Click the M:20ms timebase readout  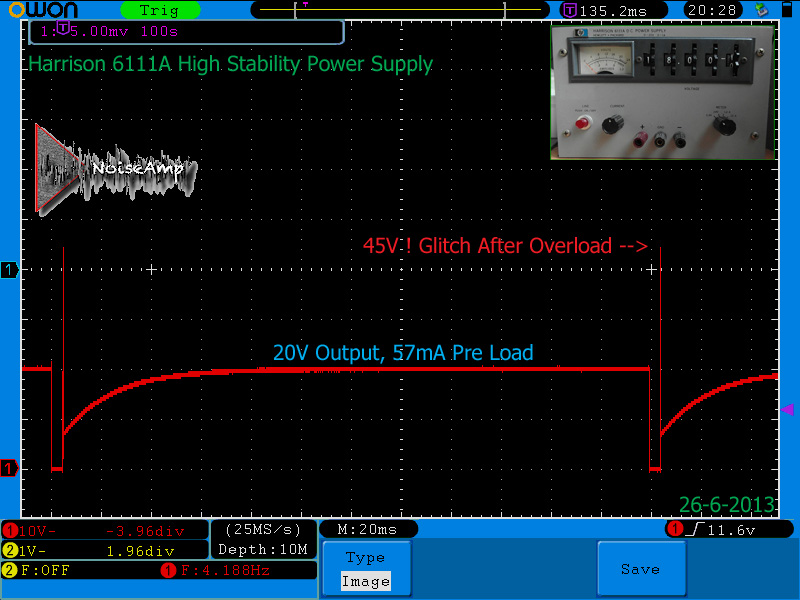click(x=367, y=530)
